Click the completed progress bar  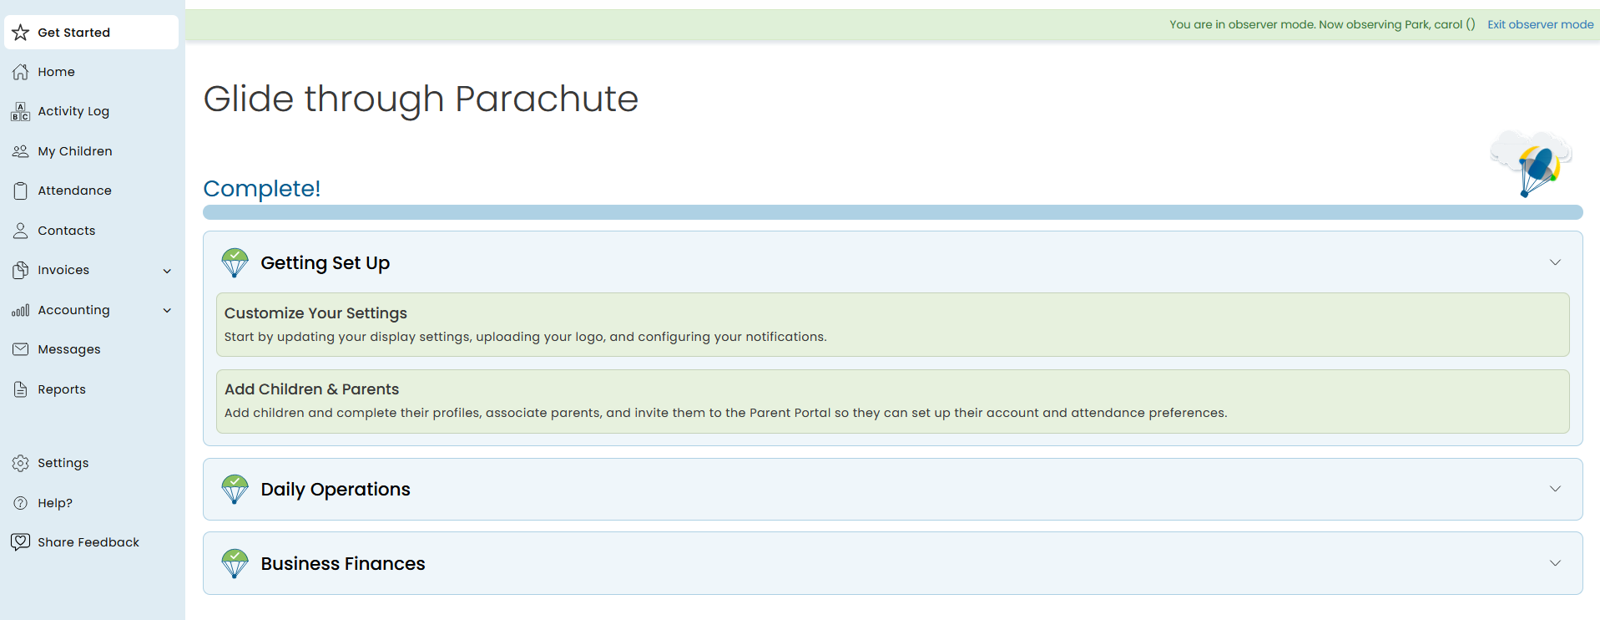tap(892, 212)
